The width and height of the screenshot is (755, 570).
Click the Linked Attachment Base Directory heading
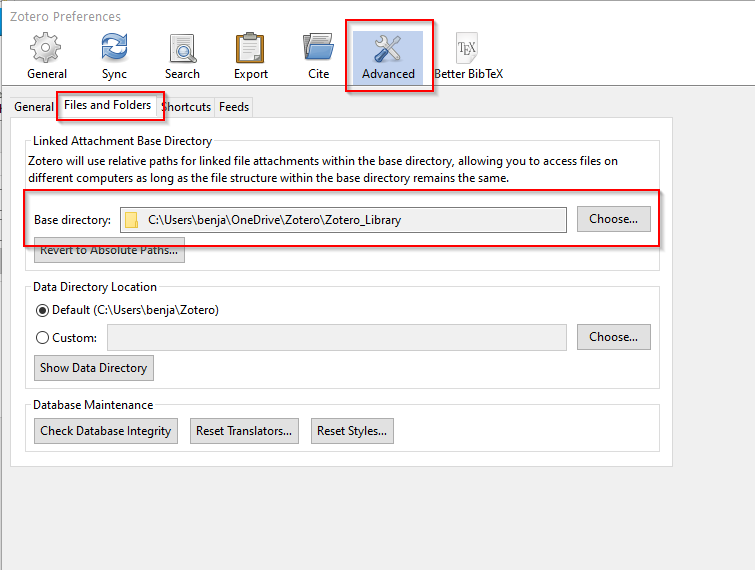[122, 141]
